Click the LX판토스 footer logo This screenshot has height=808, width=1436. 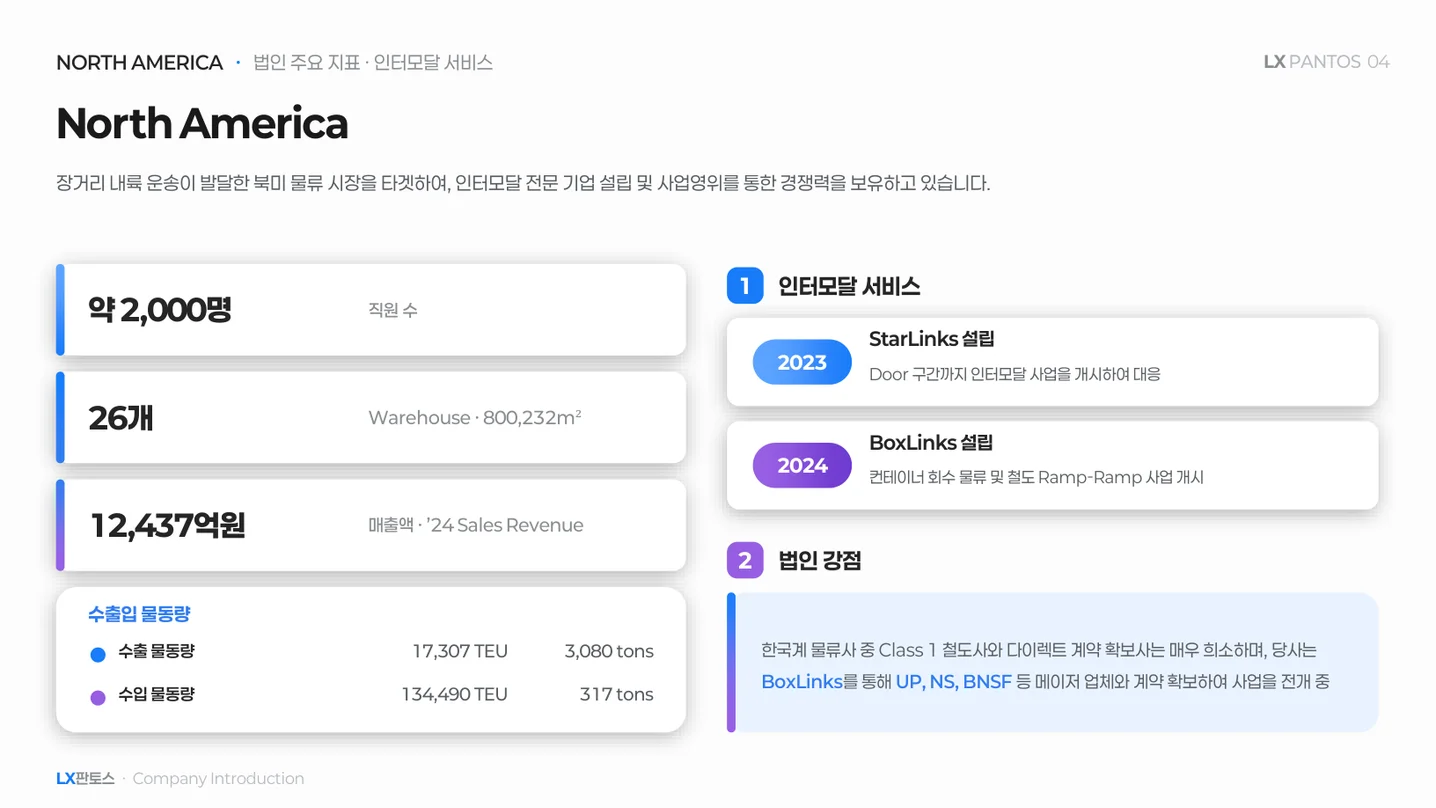[85, 778]
